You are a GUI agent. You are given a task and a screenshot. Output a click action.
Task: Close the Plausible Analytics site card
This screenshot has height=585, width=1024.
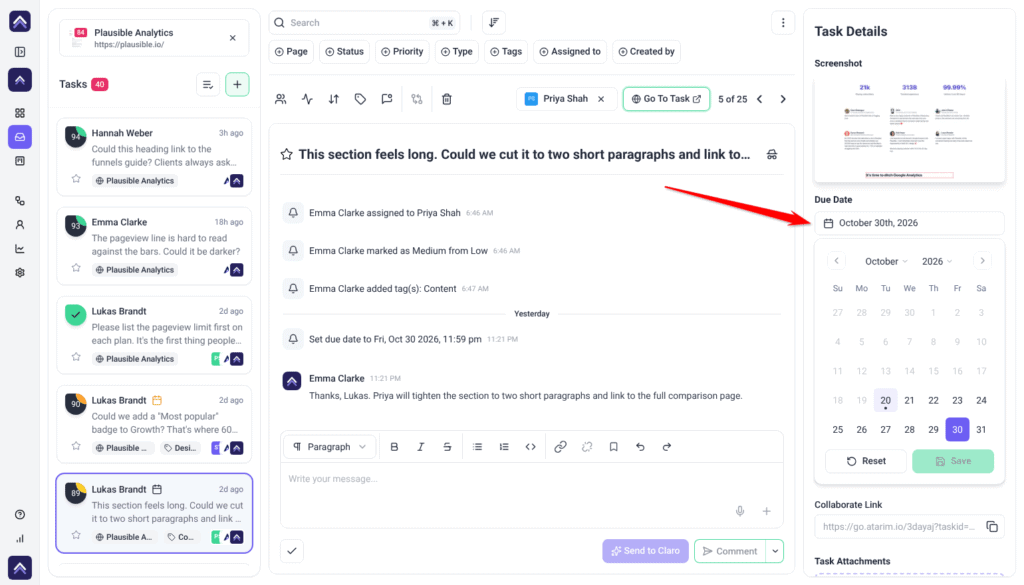pos(232,38)
